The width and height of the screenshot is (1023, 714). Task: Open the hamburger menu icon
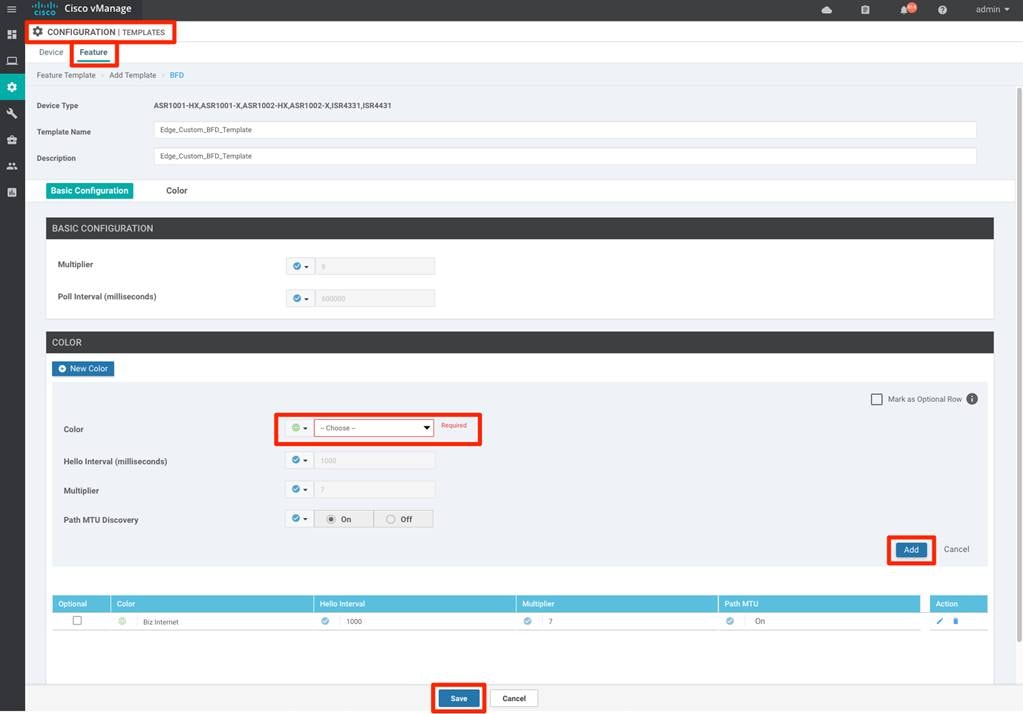click(11, 9)
